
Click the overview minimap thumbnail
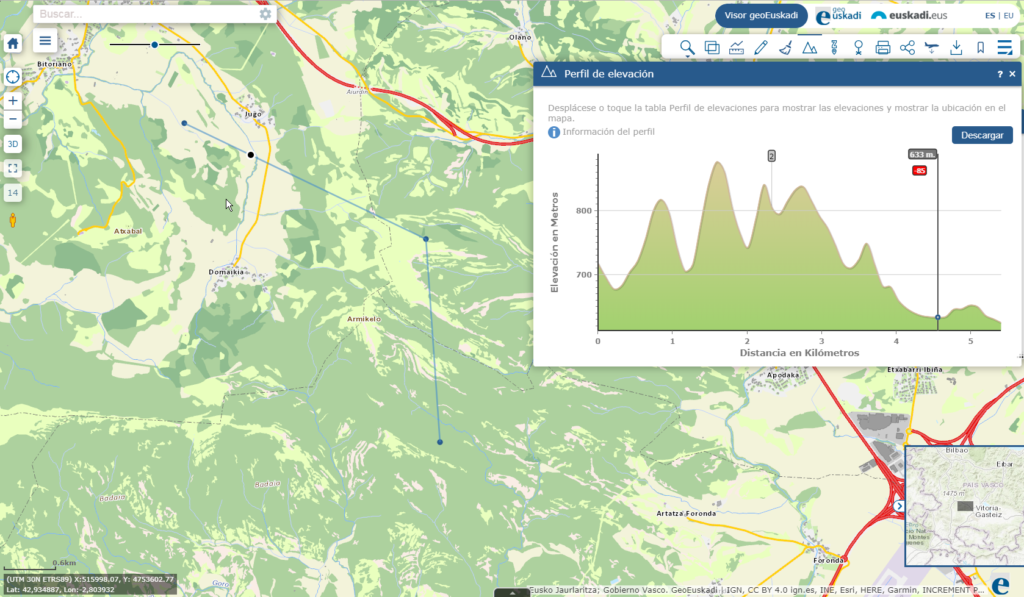965,506
